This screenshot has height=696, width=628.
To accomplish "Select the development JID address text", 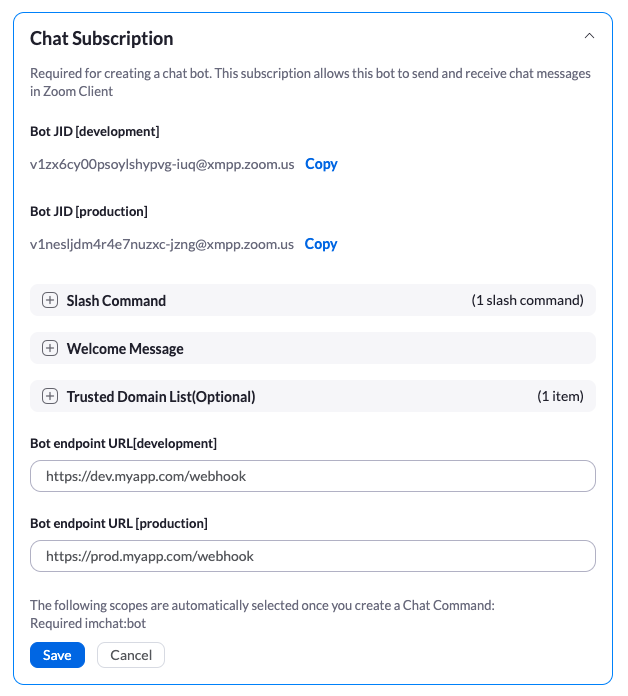I will click(x=162, y=164).
